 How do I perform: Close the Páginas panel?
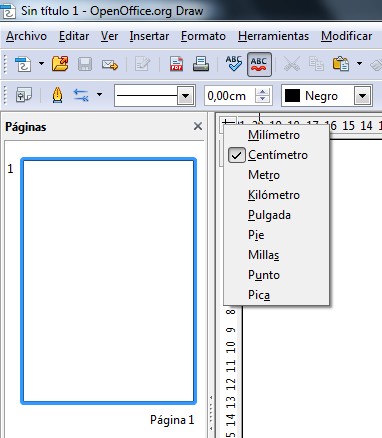coord(198,126)
